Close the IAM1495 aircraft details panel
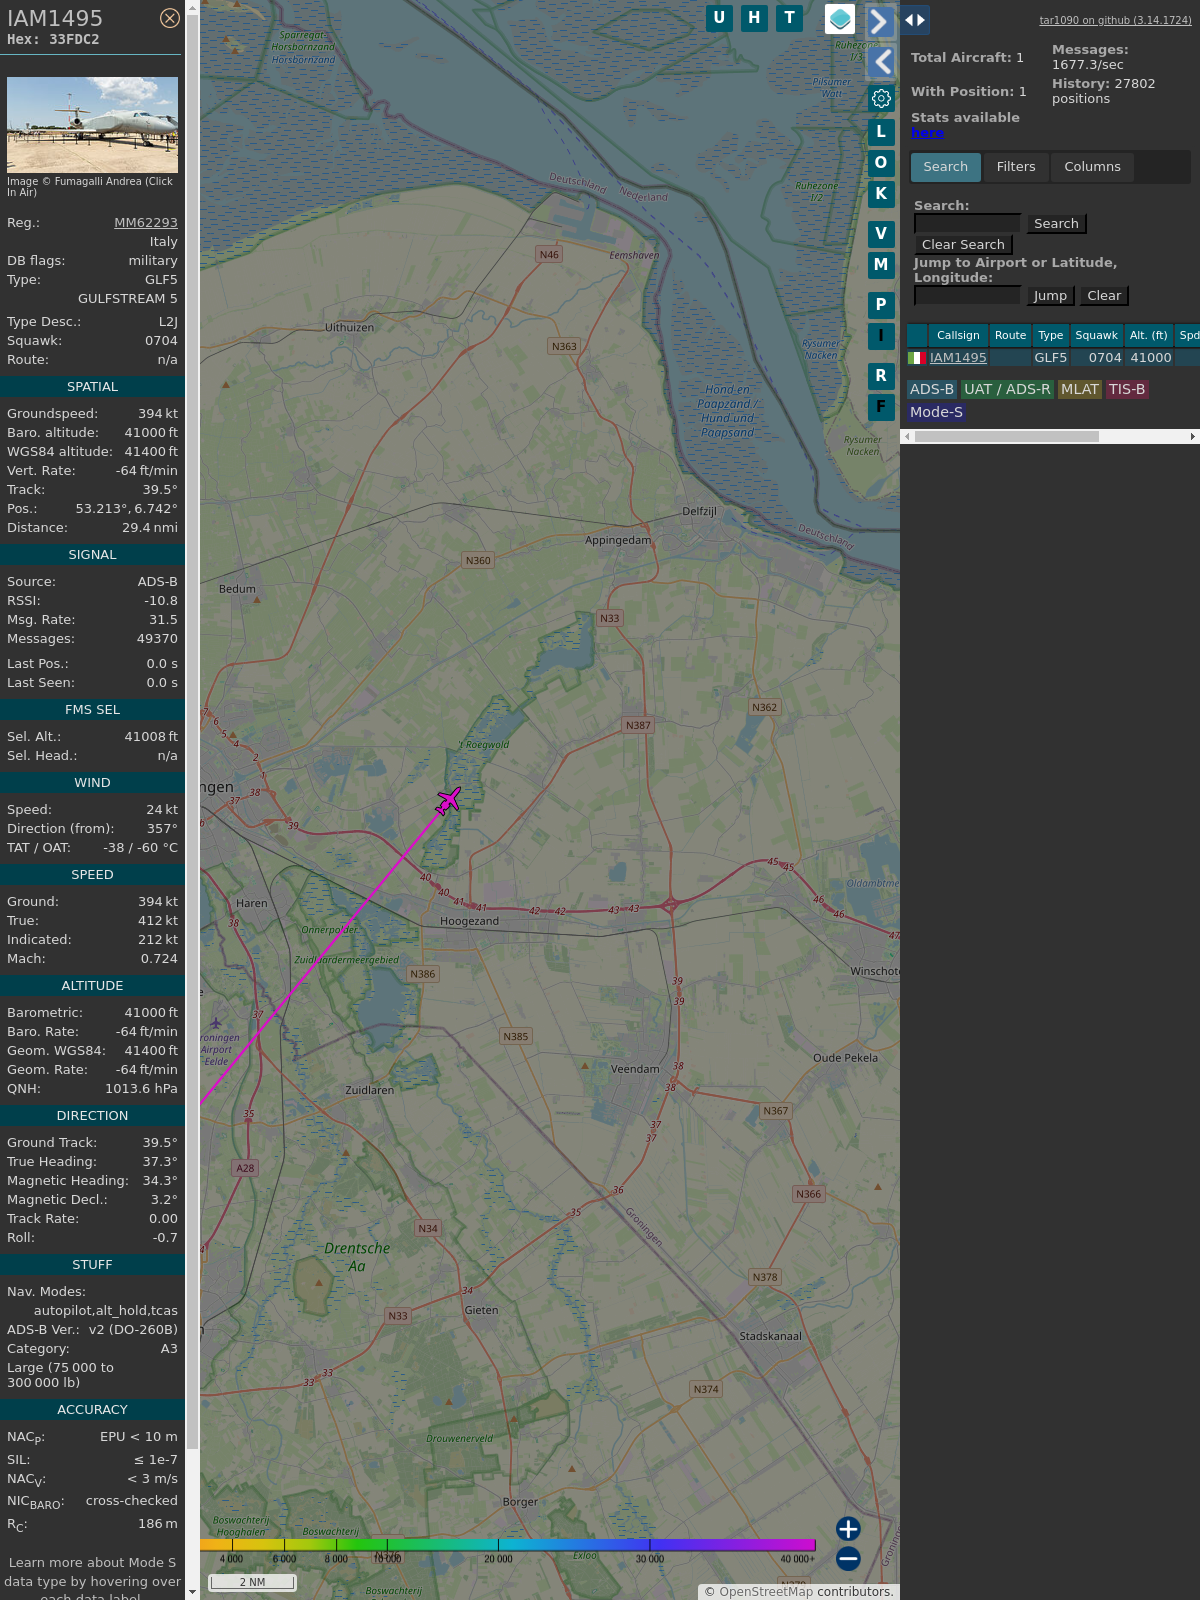The width and height of the screenshot is (1200, 1600). pos(170,18)
